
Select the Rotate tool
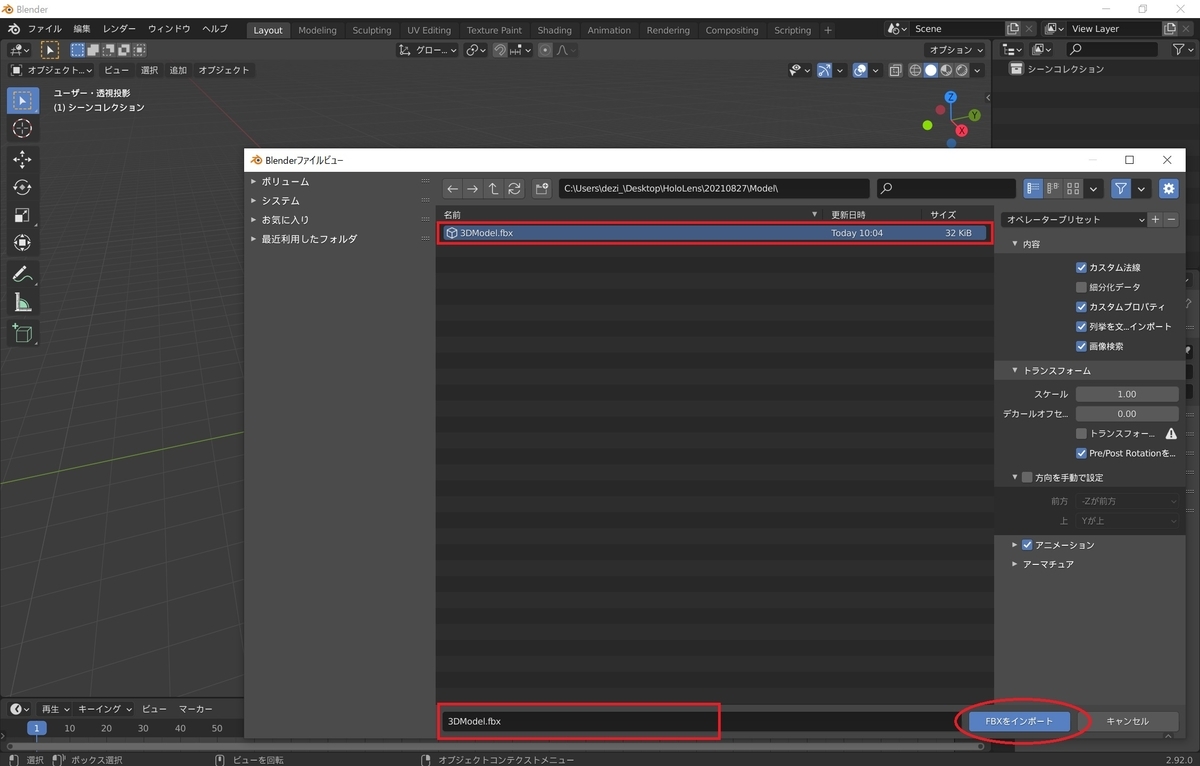22,187
